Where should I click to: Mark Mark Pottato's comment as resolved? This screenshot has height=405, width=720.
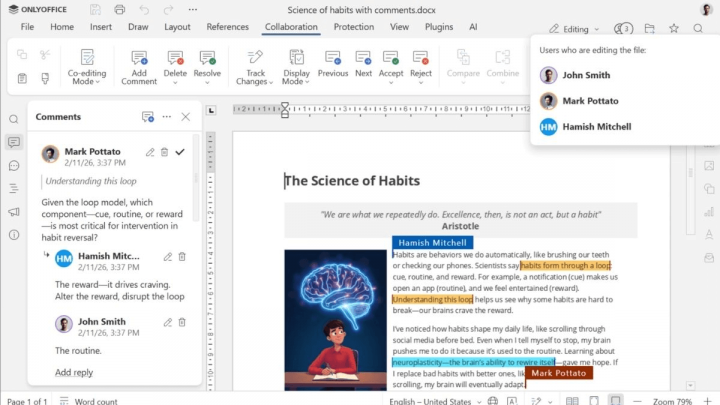pyautogui.click(x=180, y=152)
